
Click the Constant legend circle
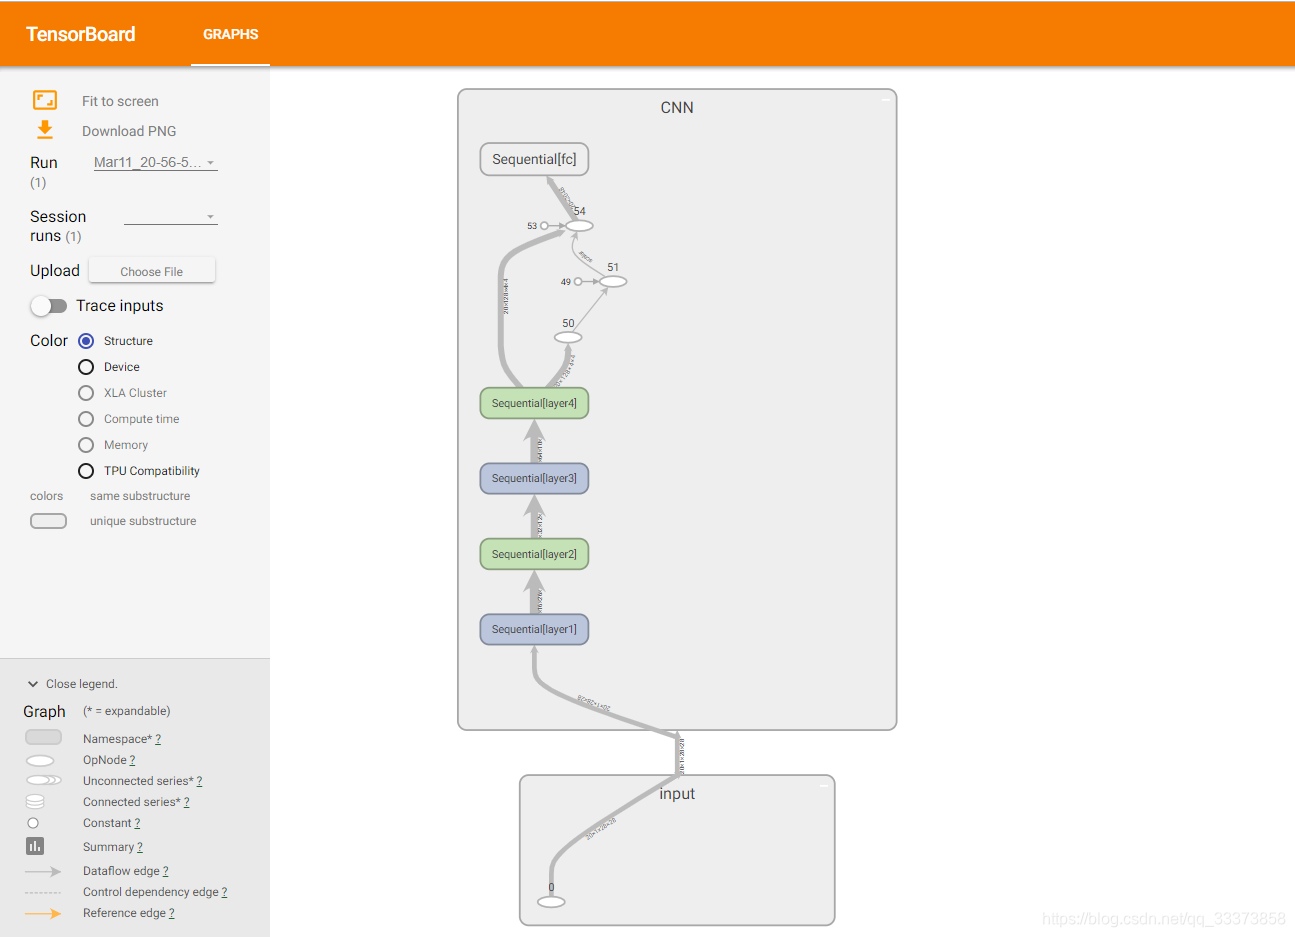tap(34, 823)
